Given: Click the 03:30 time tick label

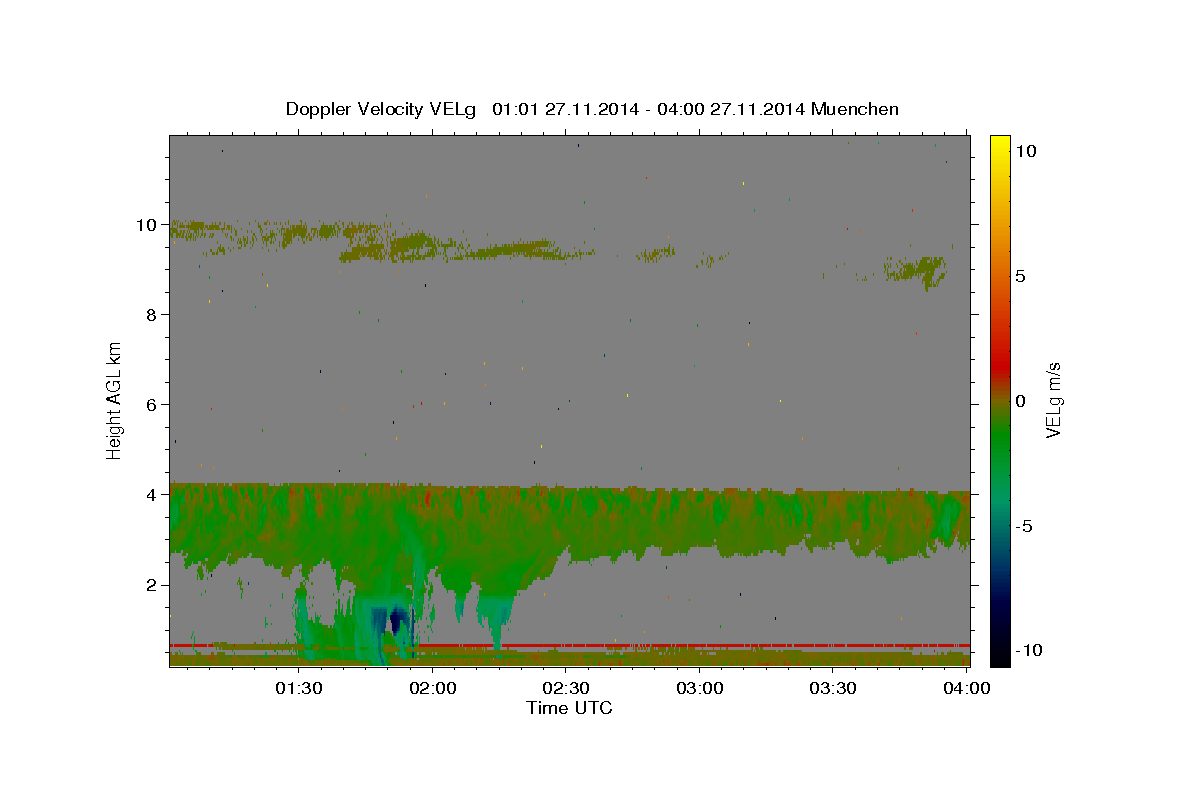Looking at the screenshot, I should point(833,689).
